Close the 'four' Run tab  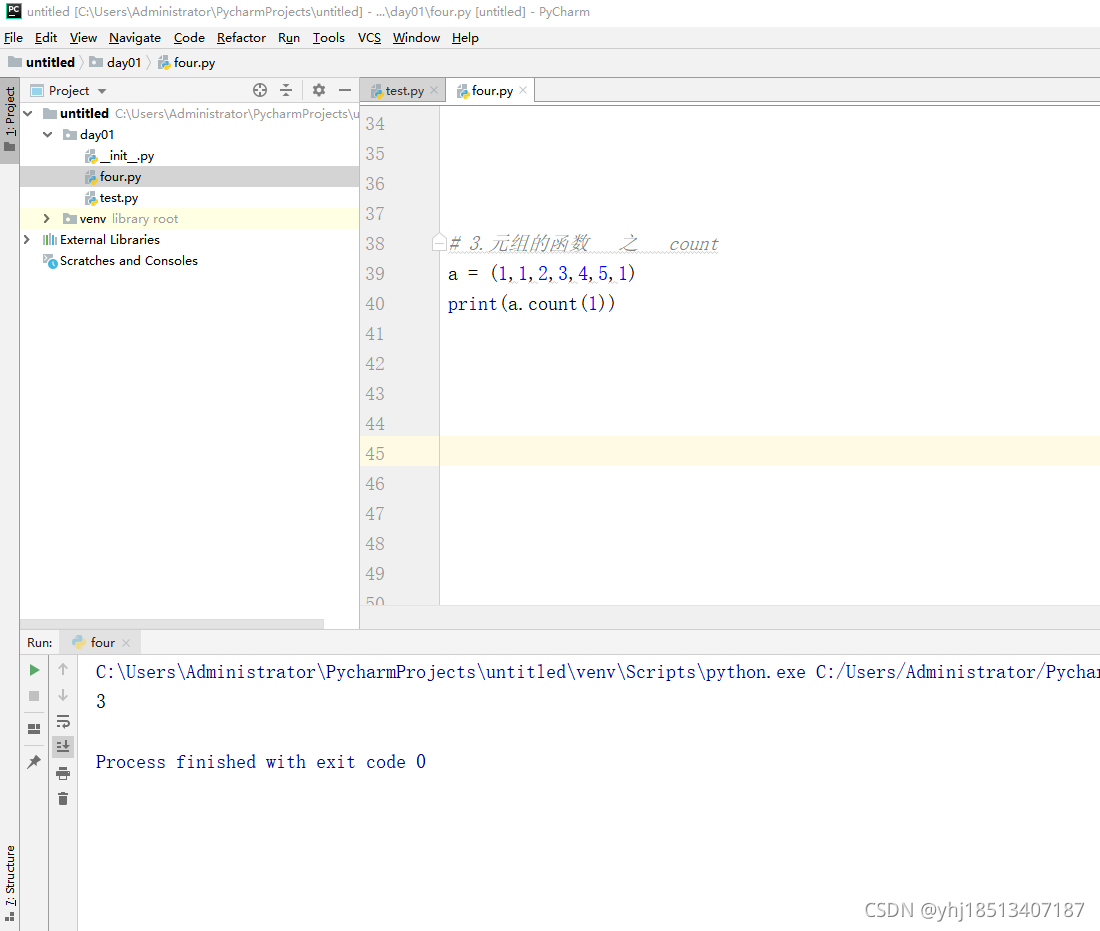126,643
